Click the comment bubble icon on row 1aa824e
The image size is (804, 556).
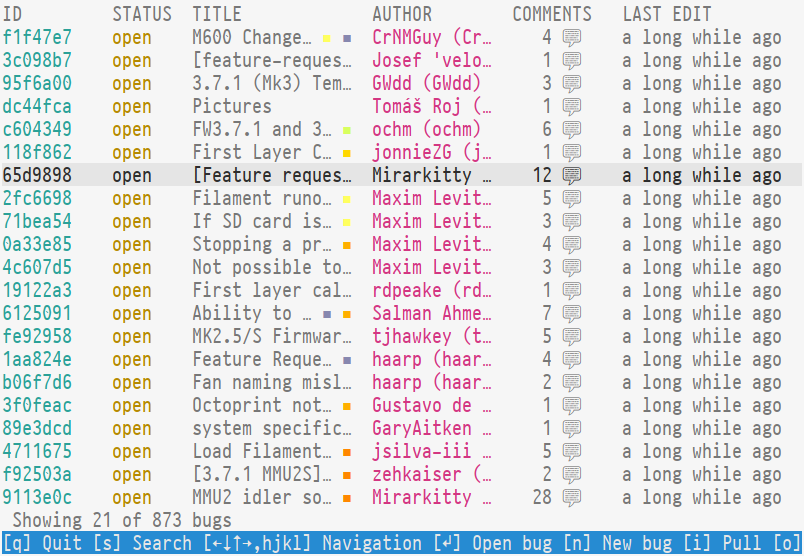572,360
